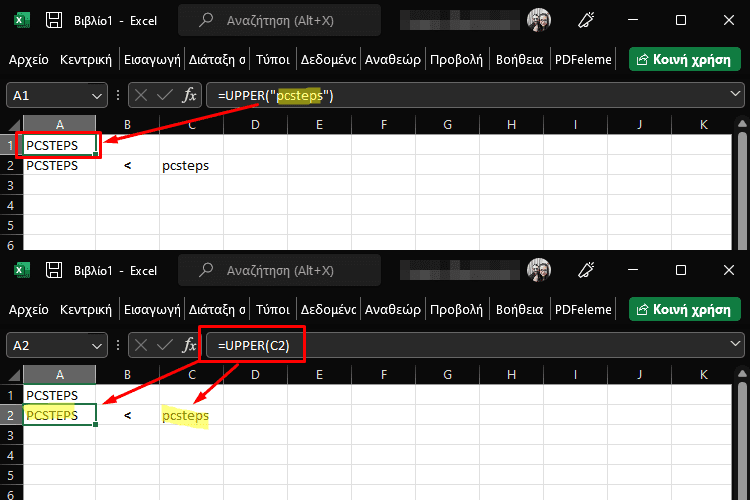The width and height of the screenshot is (750, 500).
Task: Select column D header in the top window
Action: (255, 125)
